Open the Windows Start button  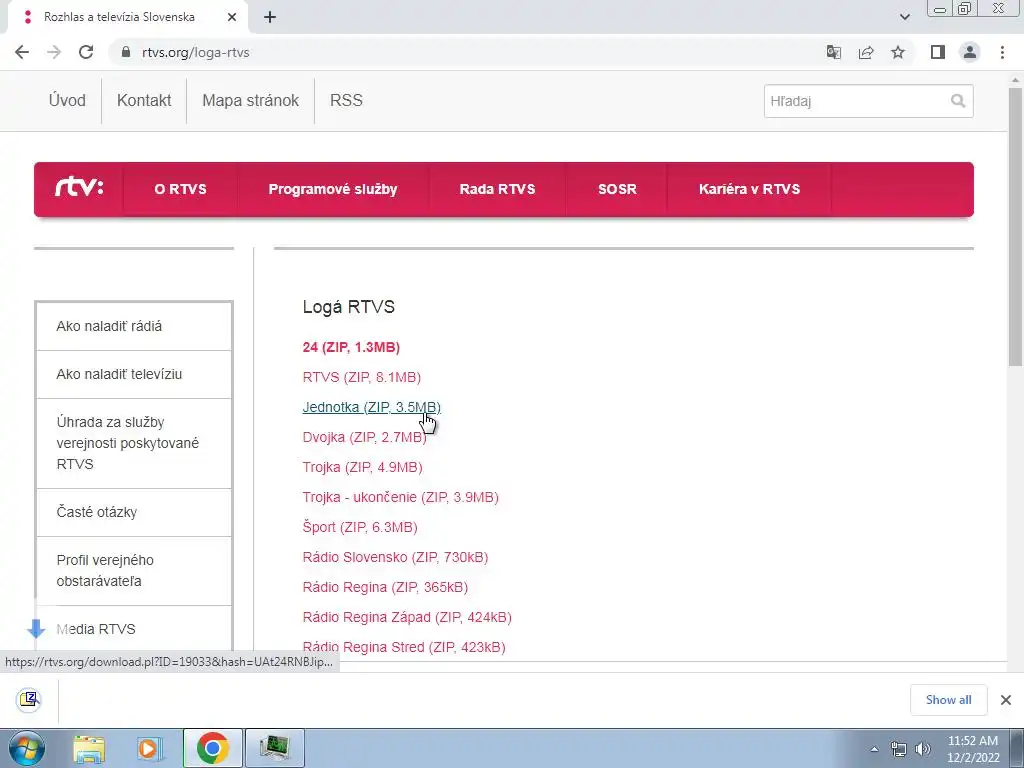(27, 748)
